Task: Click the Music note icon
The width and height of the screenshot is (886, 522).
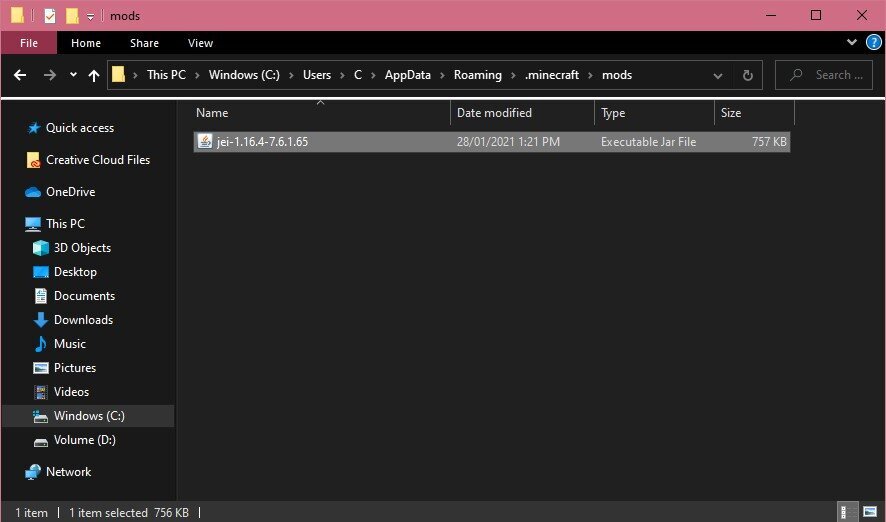Action: coord(41,343)
